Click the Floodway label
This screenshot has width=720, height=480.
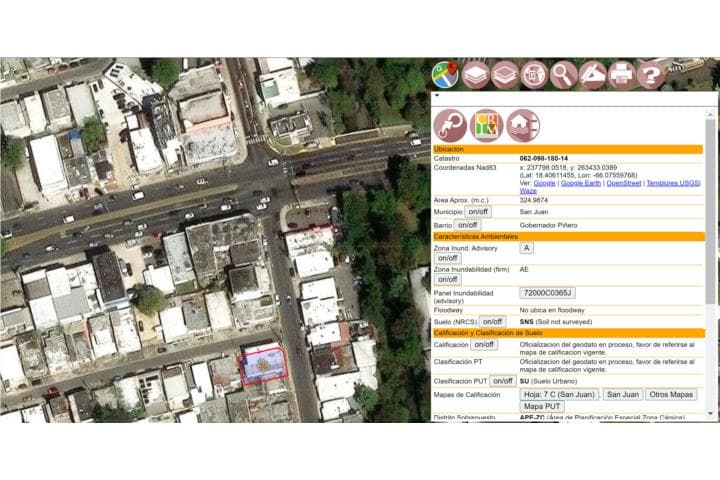[x=448, y=311]
